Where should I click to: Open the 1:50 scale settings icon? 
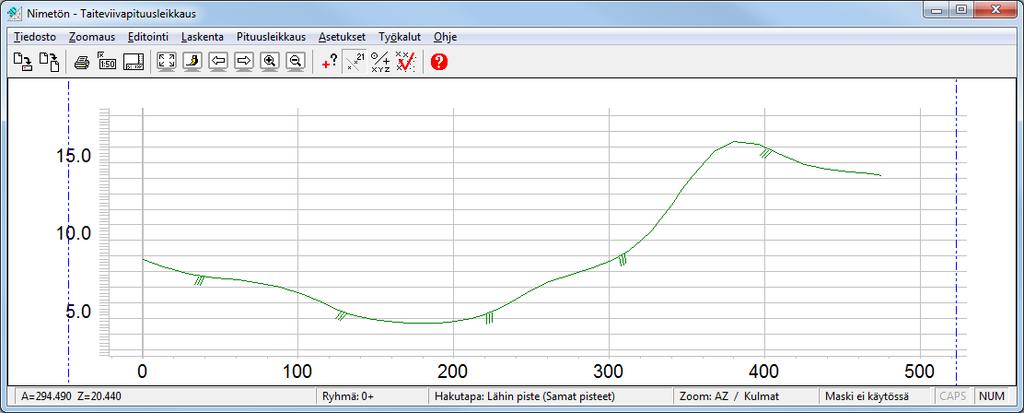coord(106,62)
